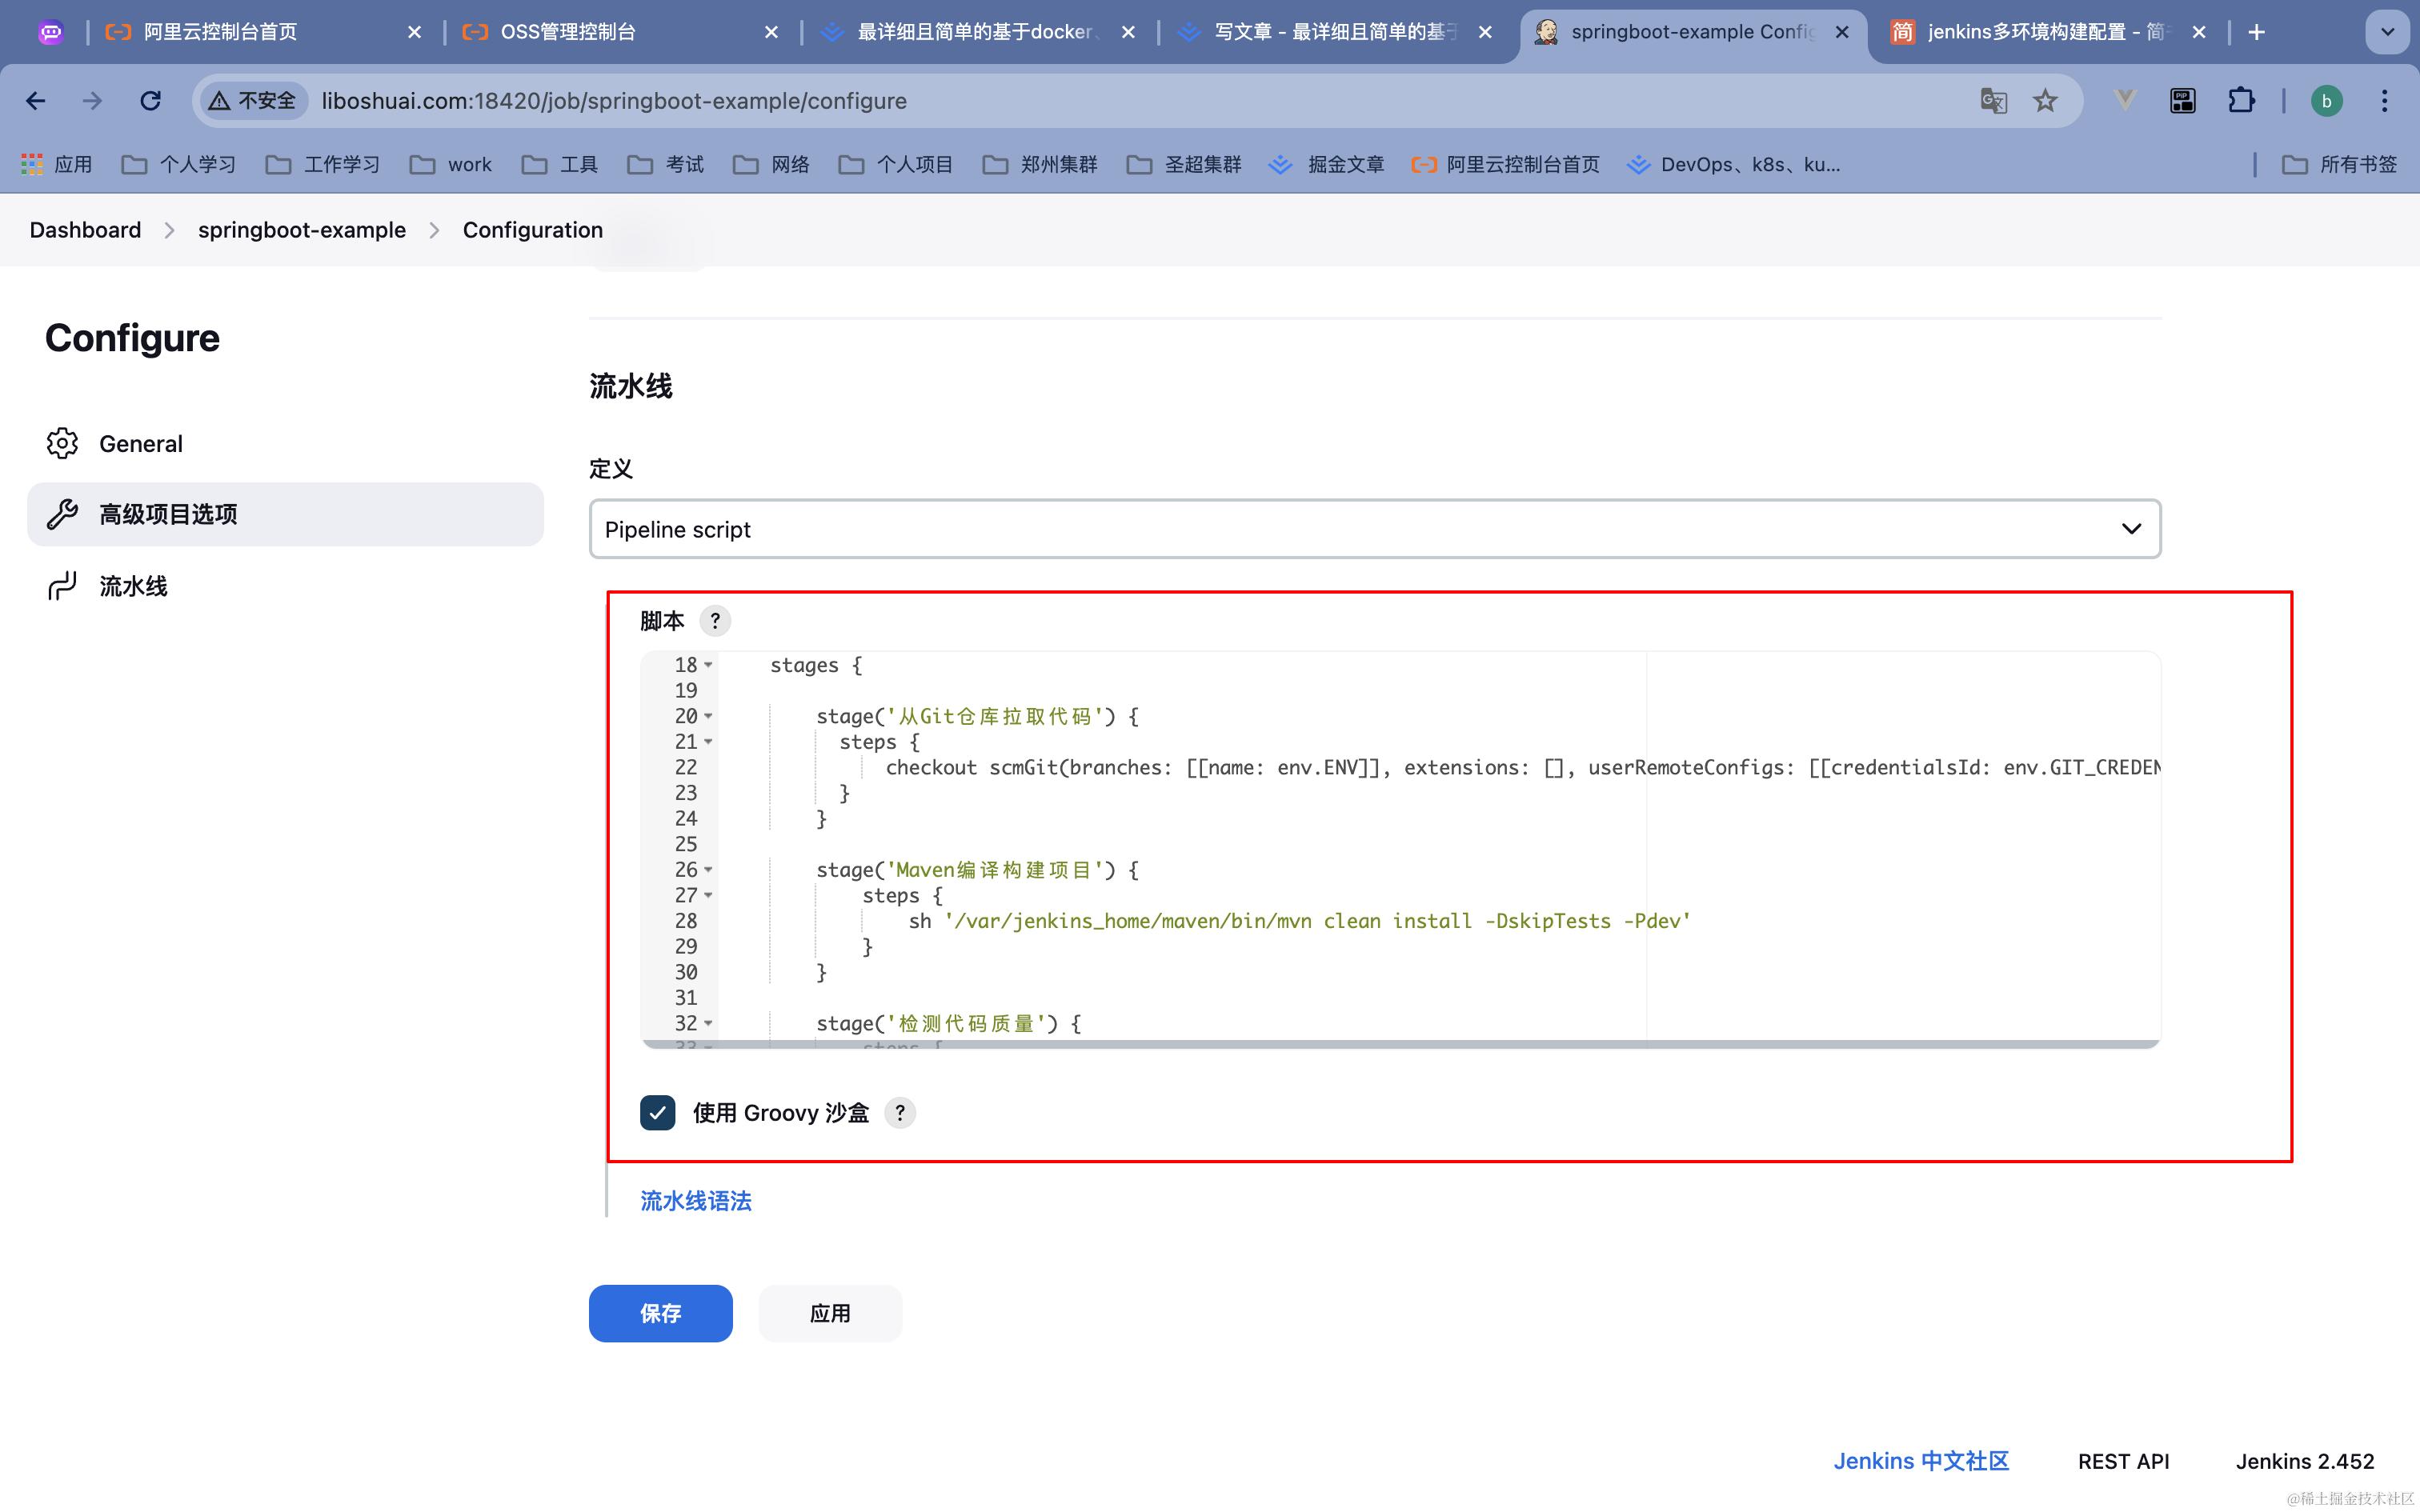Open the Pipeline script definition dropdown

[1374, 529]
